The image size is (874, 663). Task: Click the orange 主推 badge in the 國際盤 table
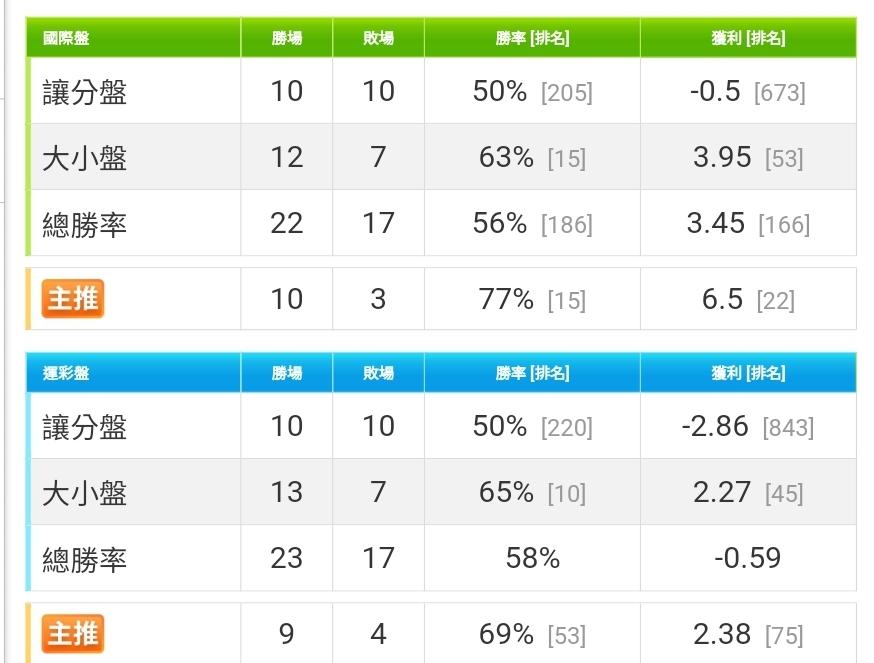click(x=72, y=298)
